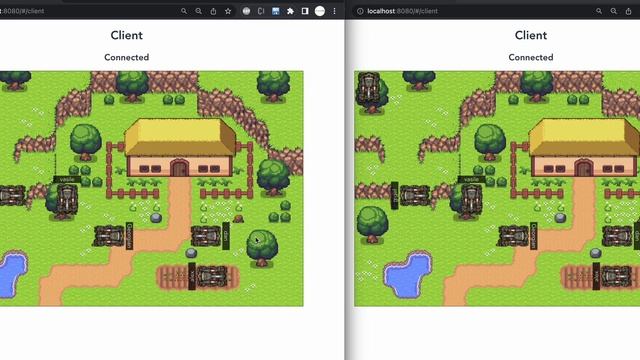
Task: Select the tank labeled vasile in left game
Action: pyautogui.click(x=67, y=199)
